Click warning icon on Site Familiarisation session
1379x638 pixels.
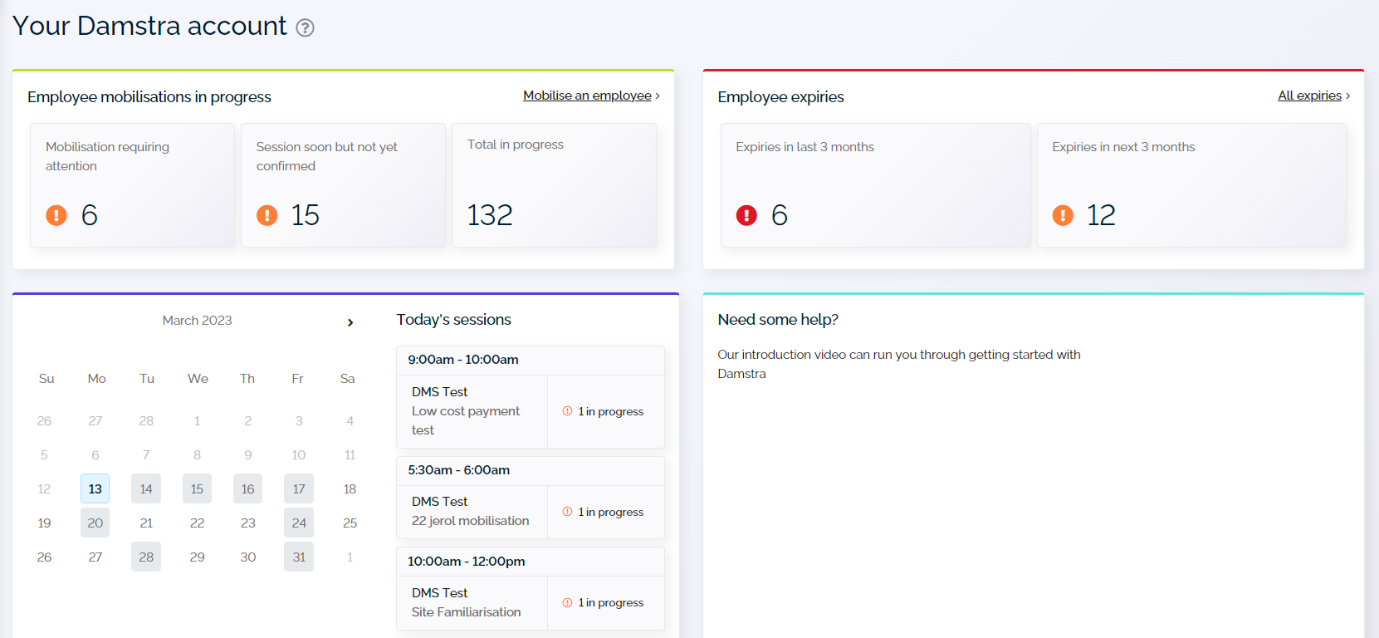pos(567,603)
